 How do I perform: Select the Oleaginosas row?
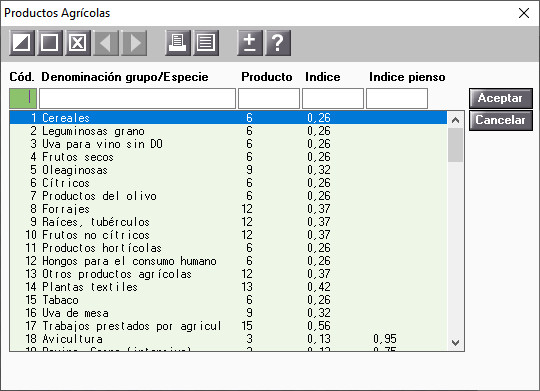228,170
